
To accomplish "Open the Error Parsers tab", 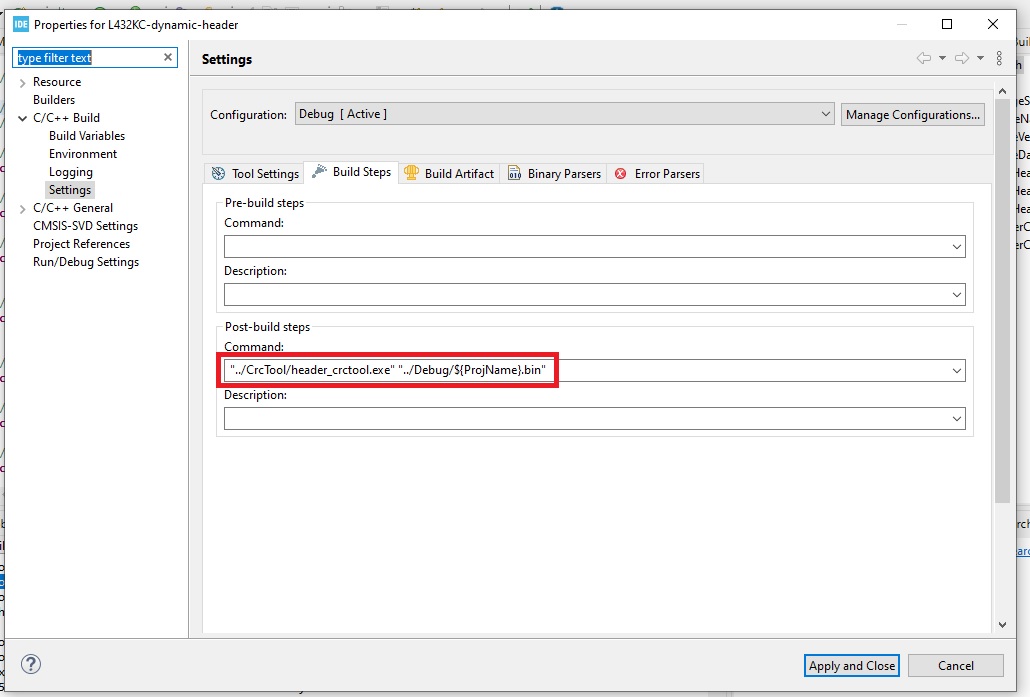I will [657, 173].
